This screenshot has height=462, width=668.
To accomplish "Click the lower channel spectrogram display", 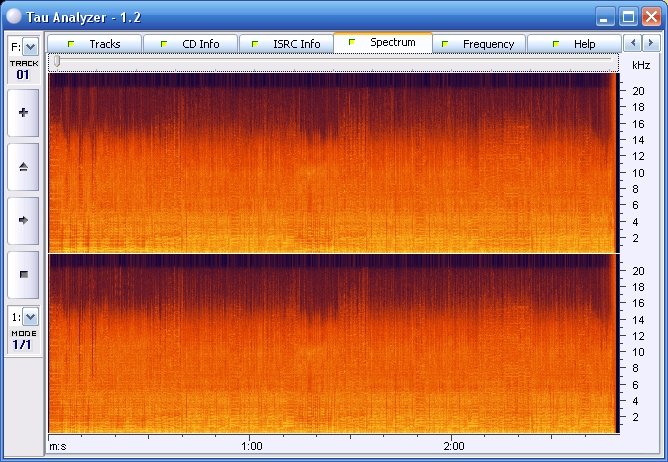I will [x=330, y=343].
